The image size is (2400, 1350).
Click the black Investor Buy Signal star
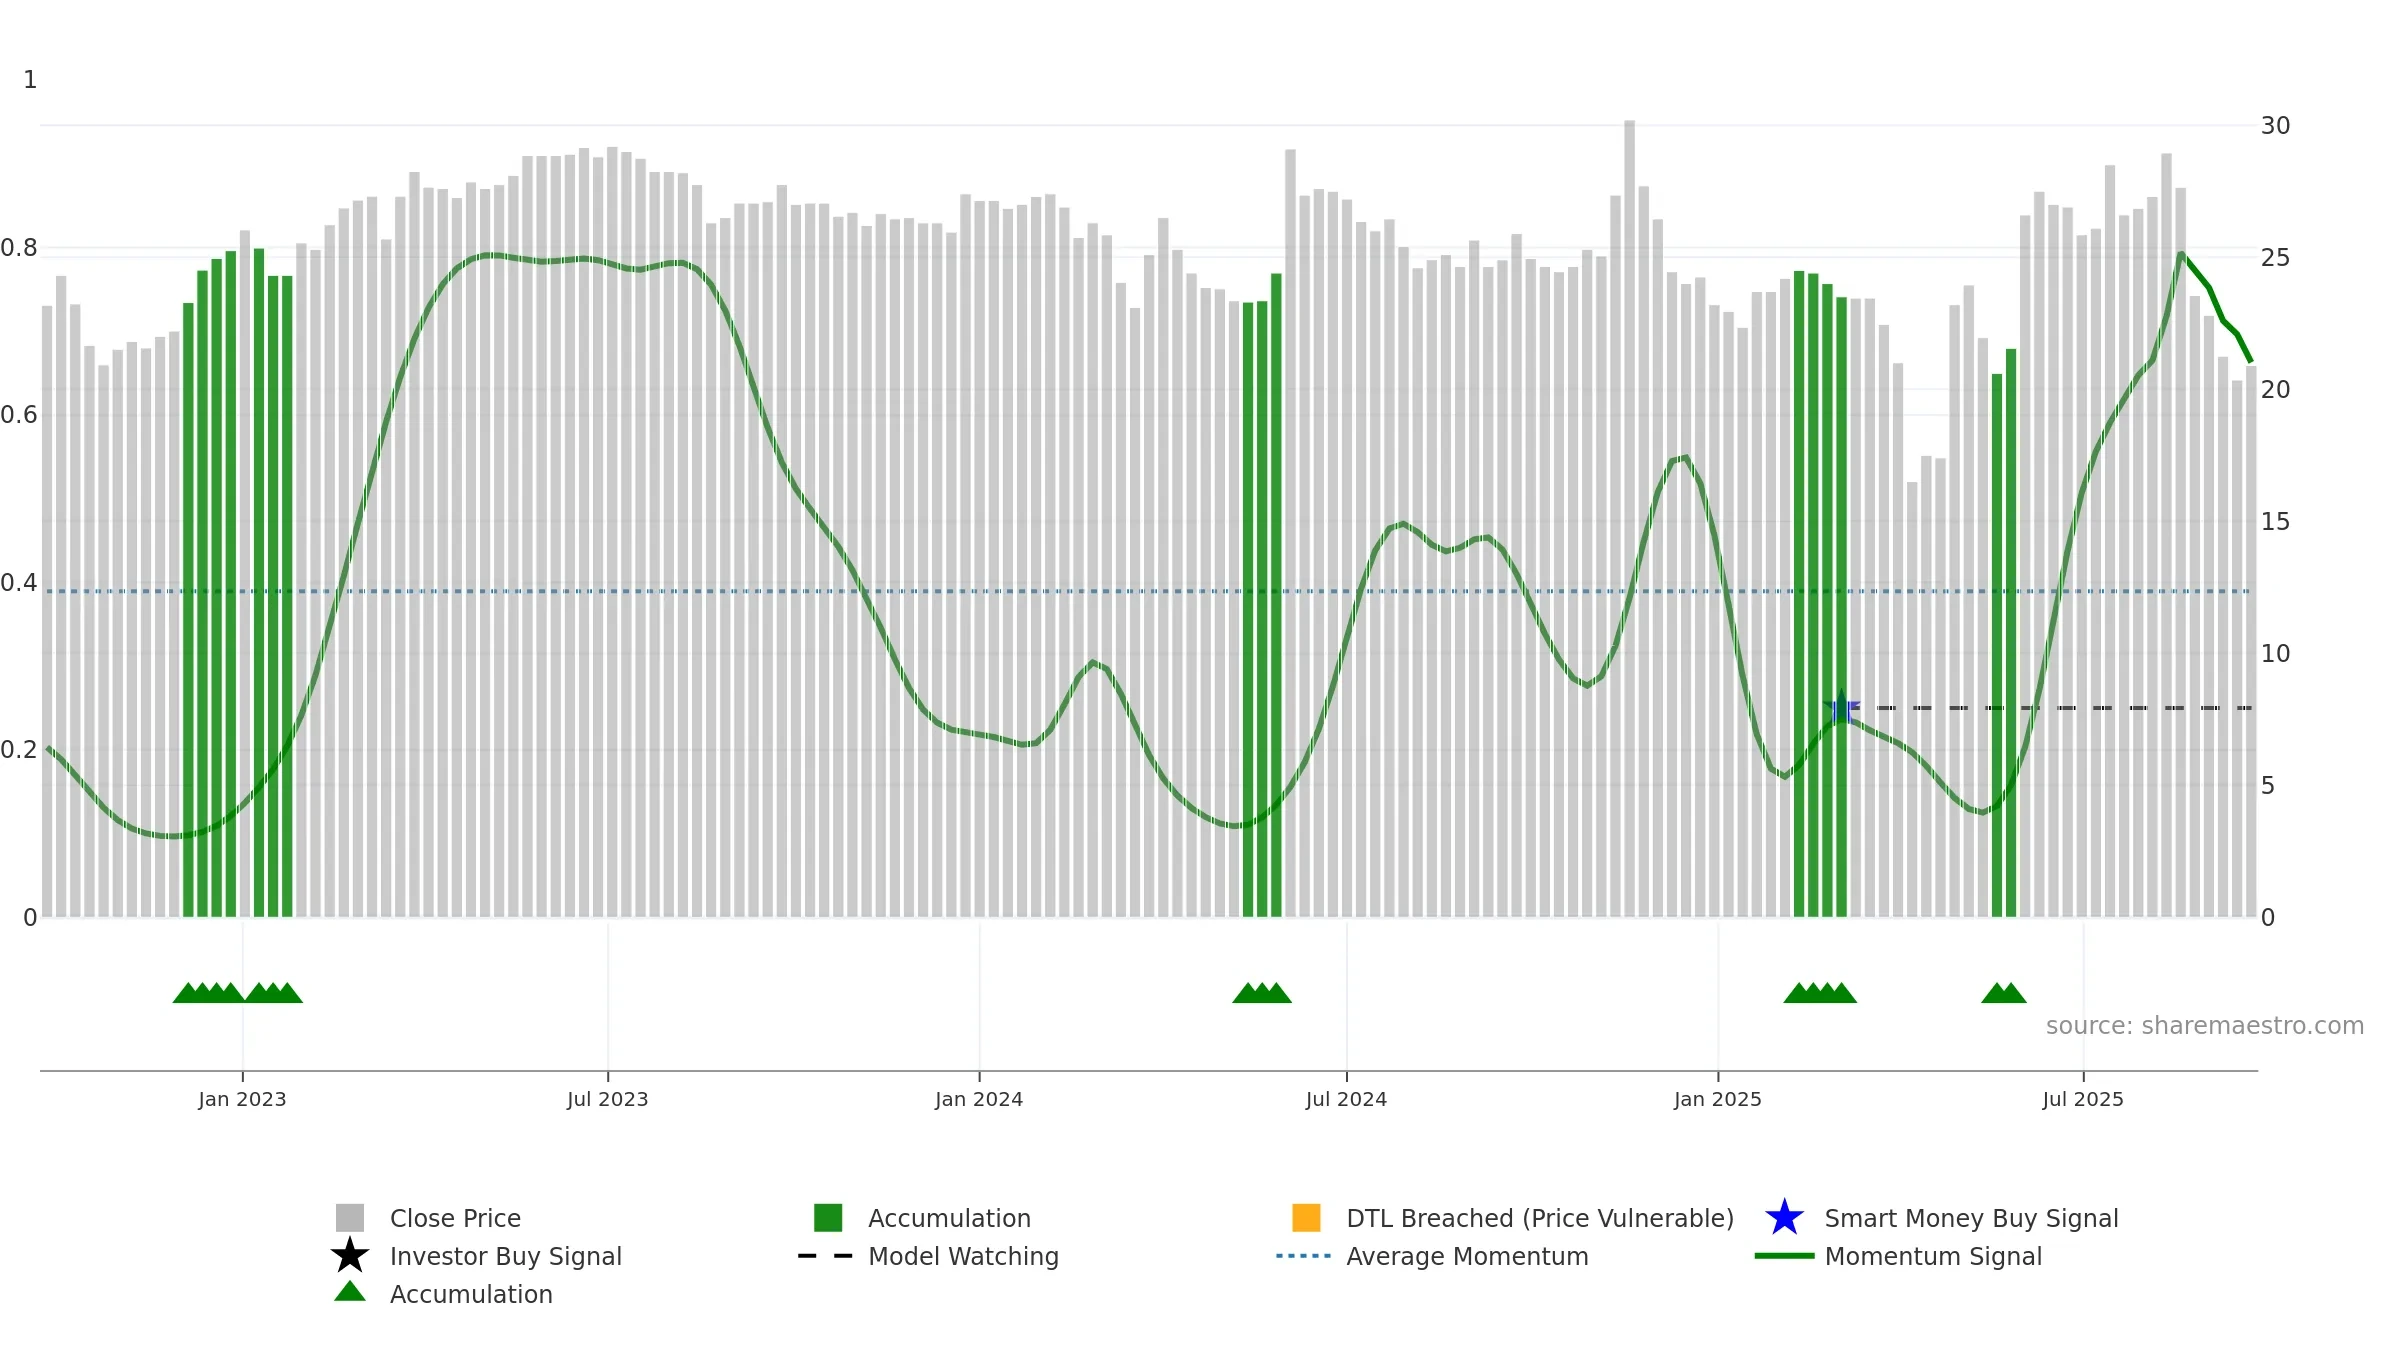click(350, 1255)
